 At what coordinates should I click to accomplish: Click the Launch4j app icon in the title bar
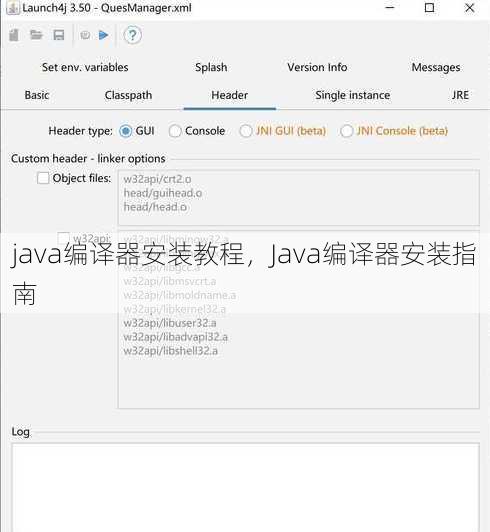(x=13, y=8)
